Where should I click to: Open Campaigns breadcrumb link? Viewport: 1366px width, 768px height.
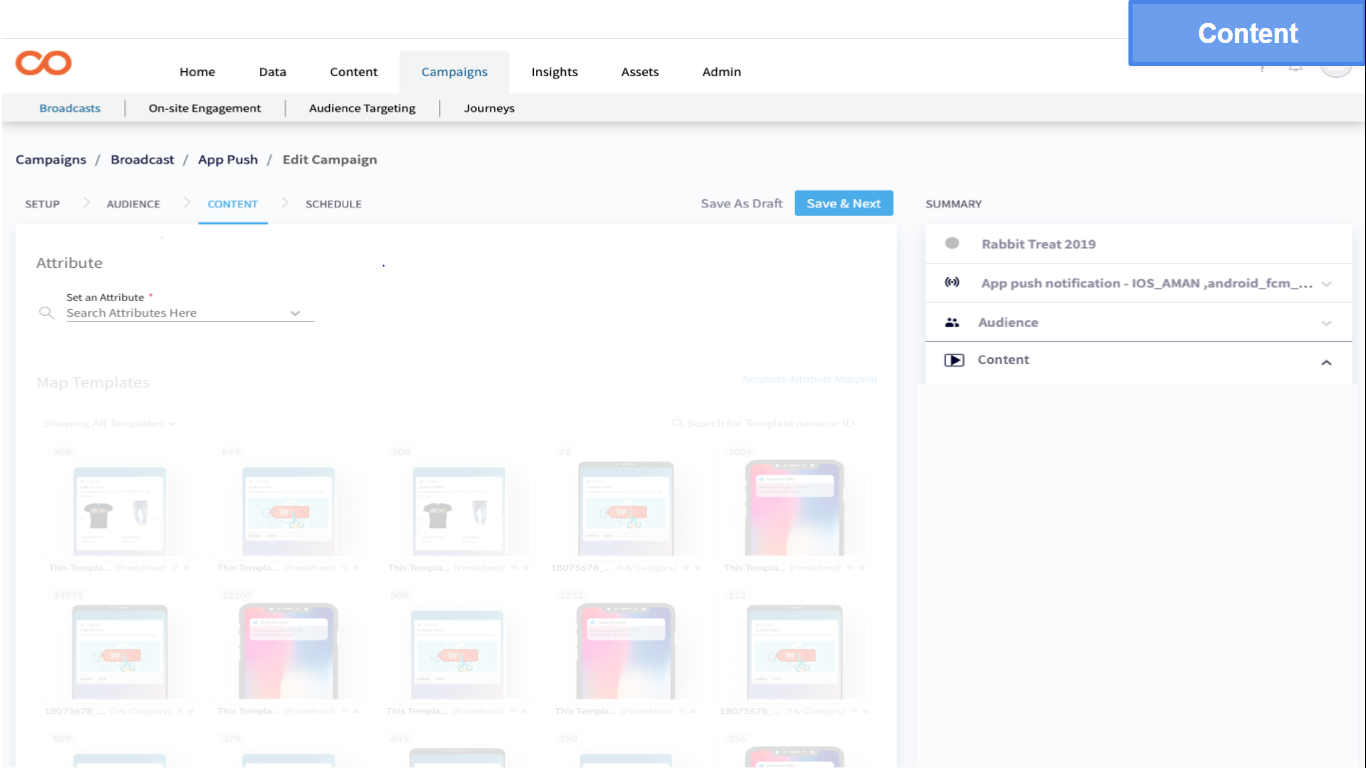pos(51,160)
